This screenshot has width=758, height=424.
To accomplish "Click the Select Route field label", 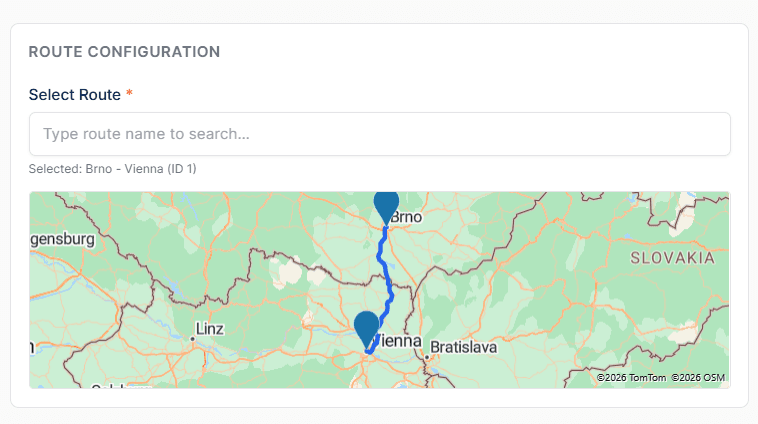I will tap(74, 95).
